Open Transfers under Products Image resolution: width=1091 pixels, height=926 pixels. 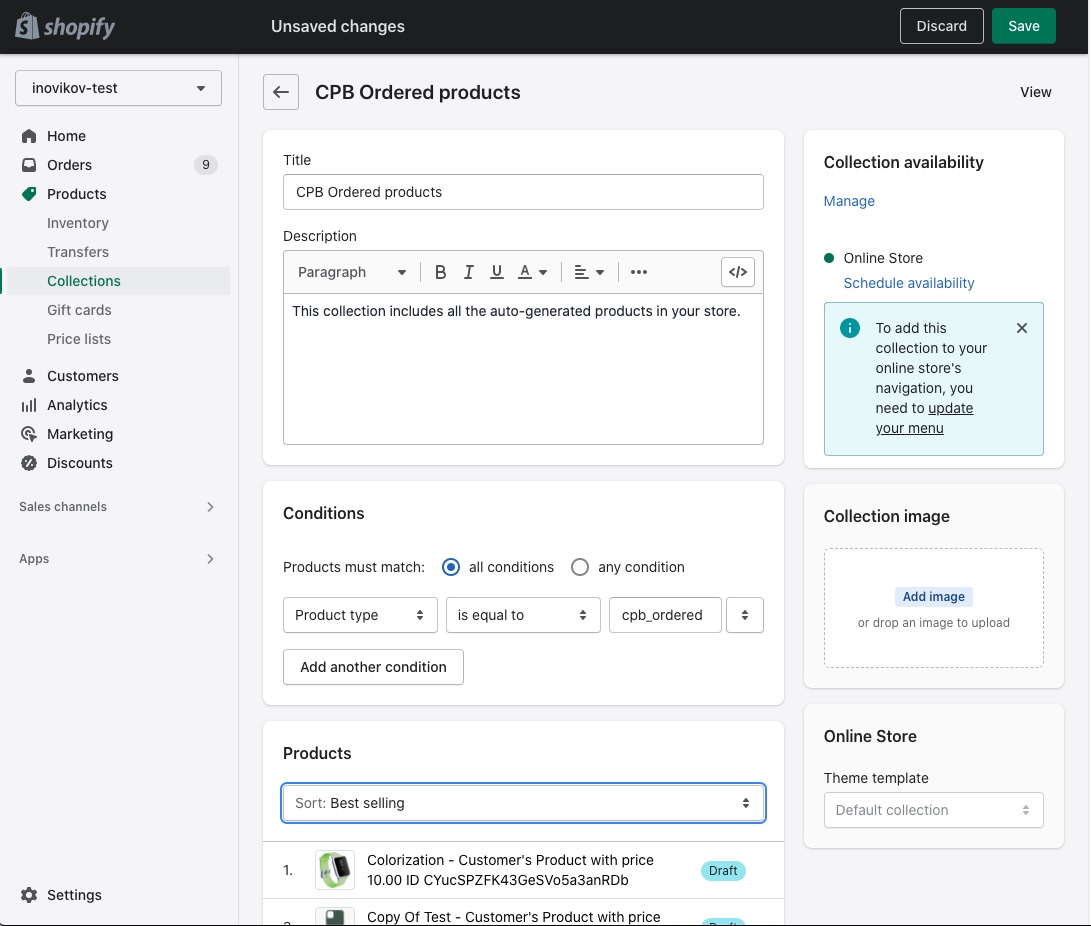(78, 253)
